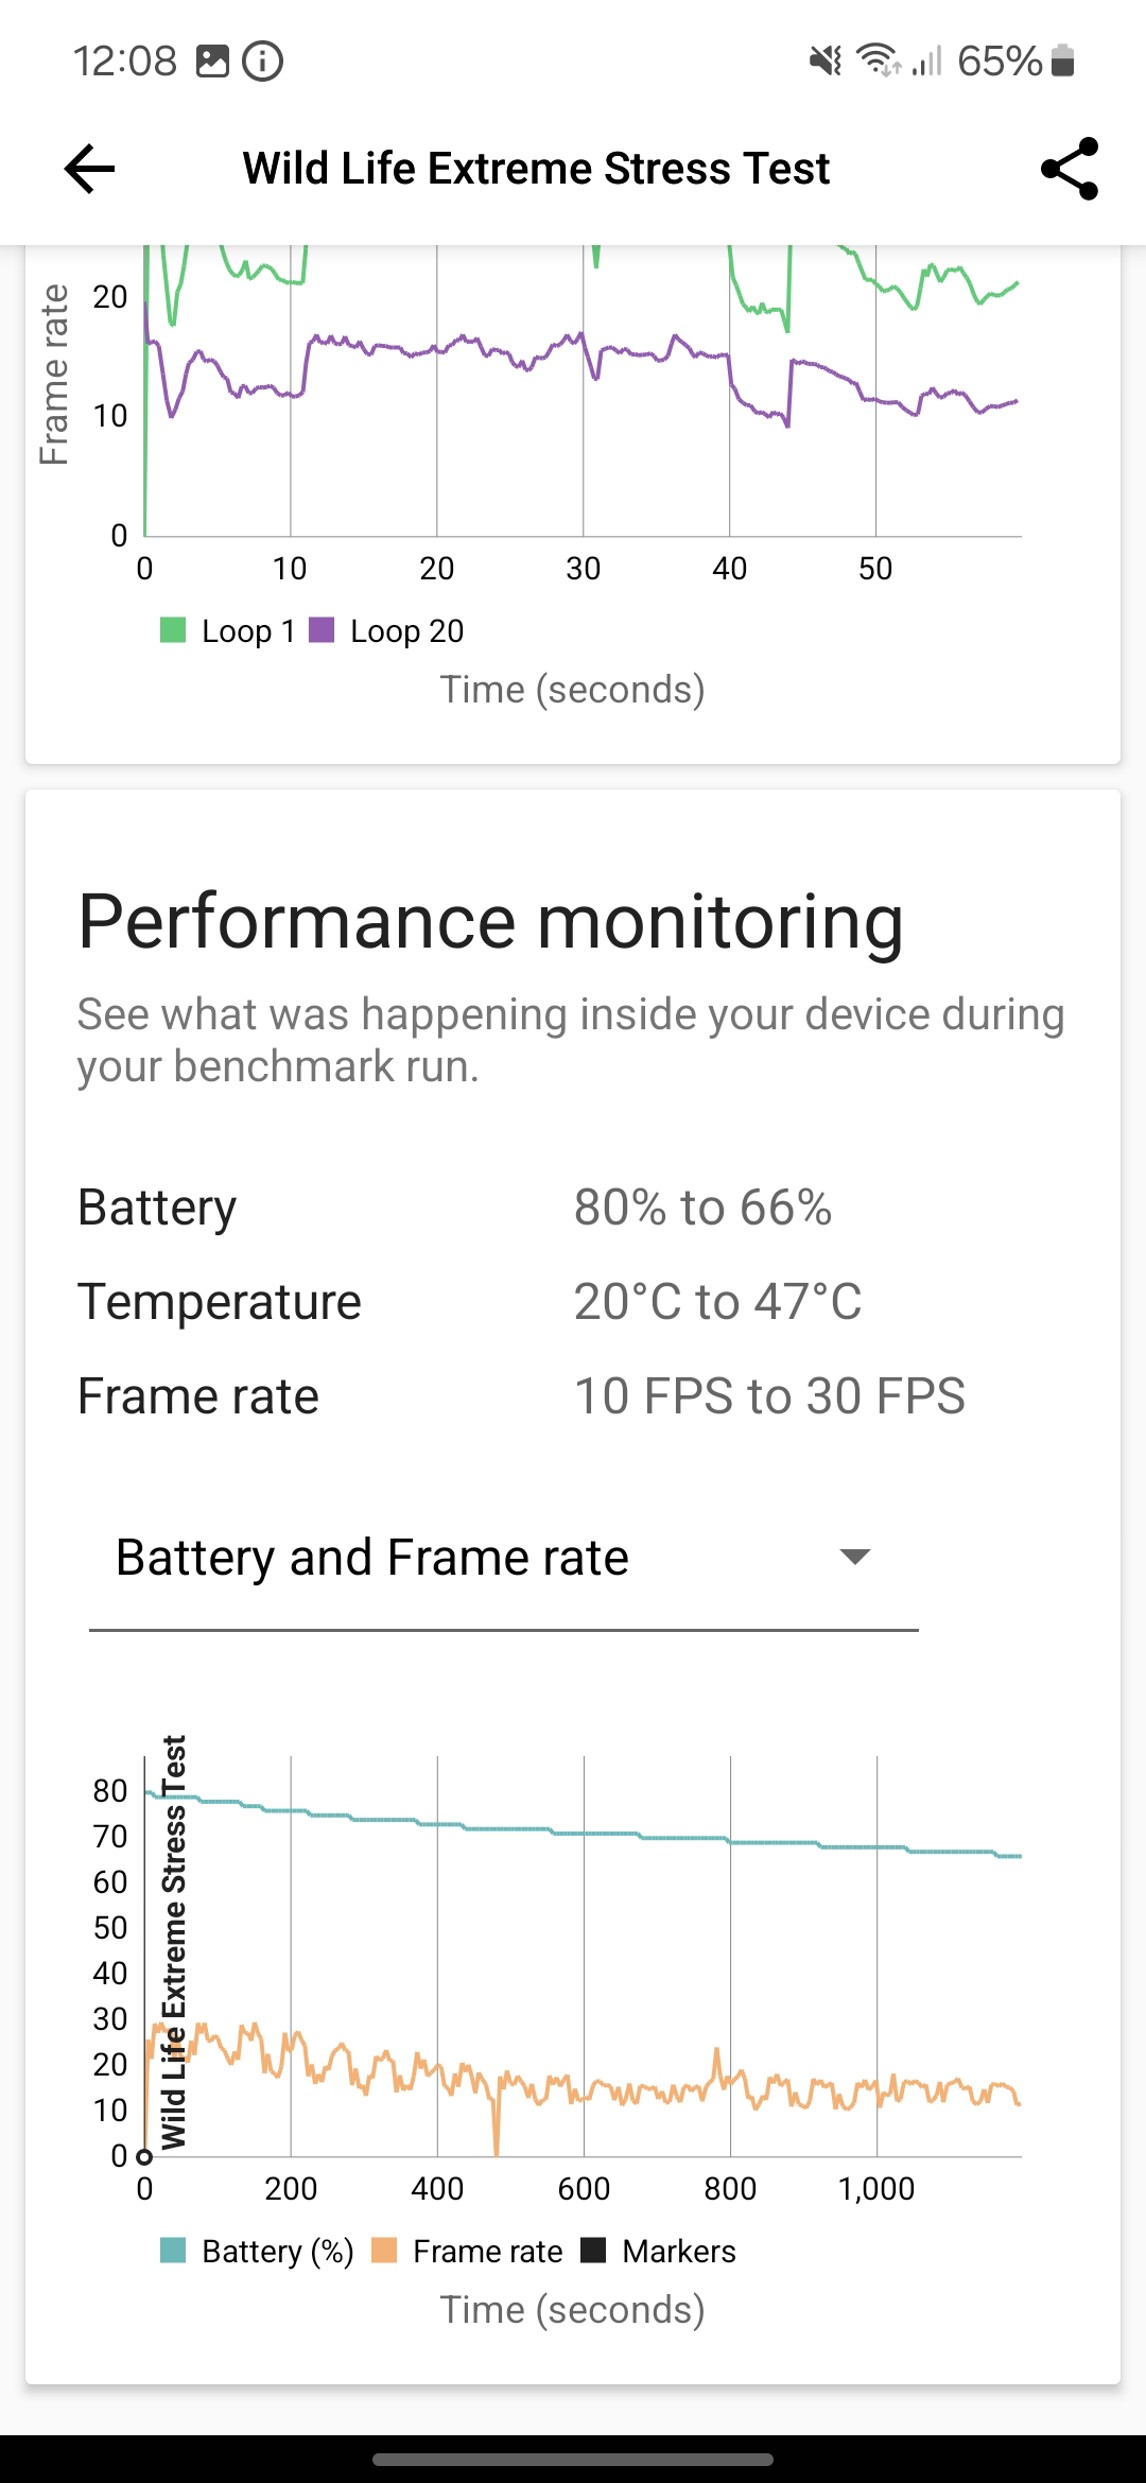The height and width of the screenshot is (2483, 1146).
Task: Tap the Wi-Fi status icon
Action: 877,61
